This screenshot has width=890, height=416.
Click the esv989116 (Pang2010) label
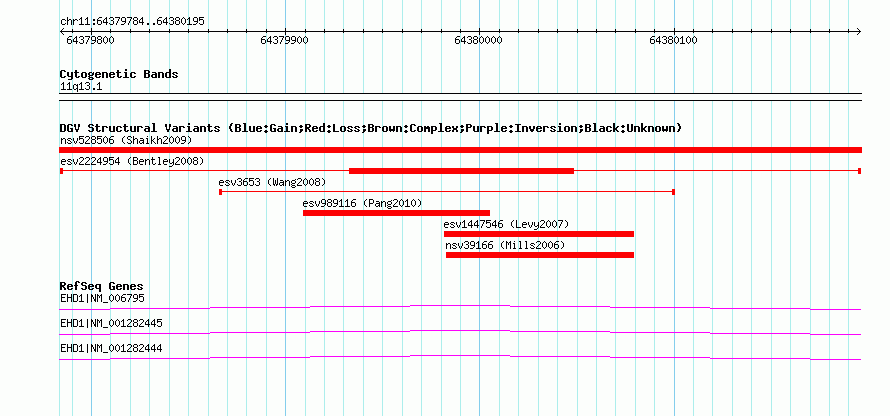pos(363,203)
